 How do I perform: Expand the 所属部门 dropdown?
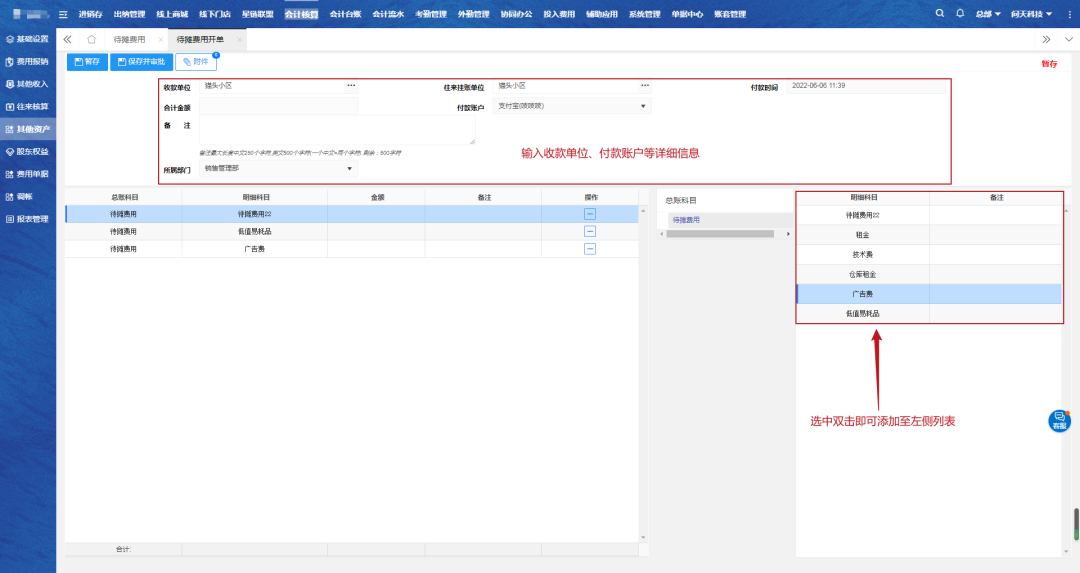click(x=350, y=169)
